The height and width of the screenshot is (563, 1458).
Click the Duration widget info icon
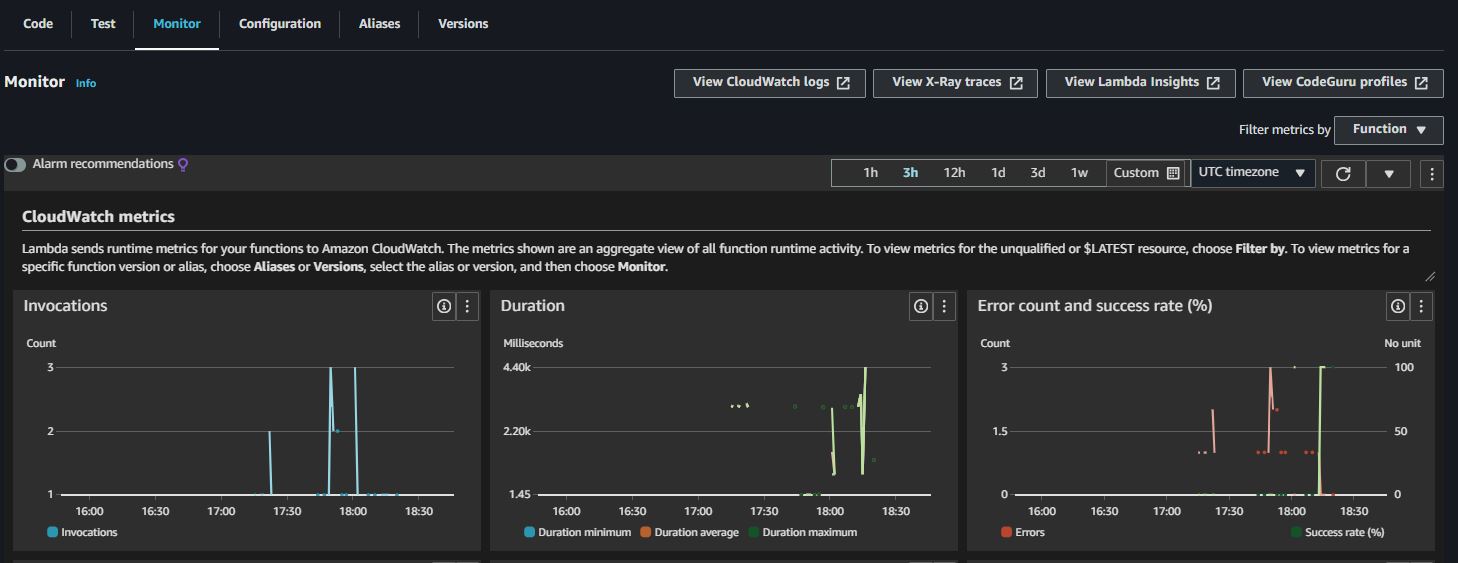pyautogui.click(x=921, y=306)
